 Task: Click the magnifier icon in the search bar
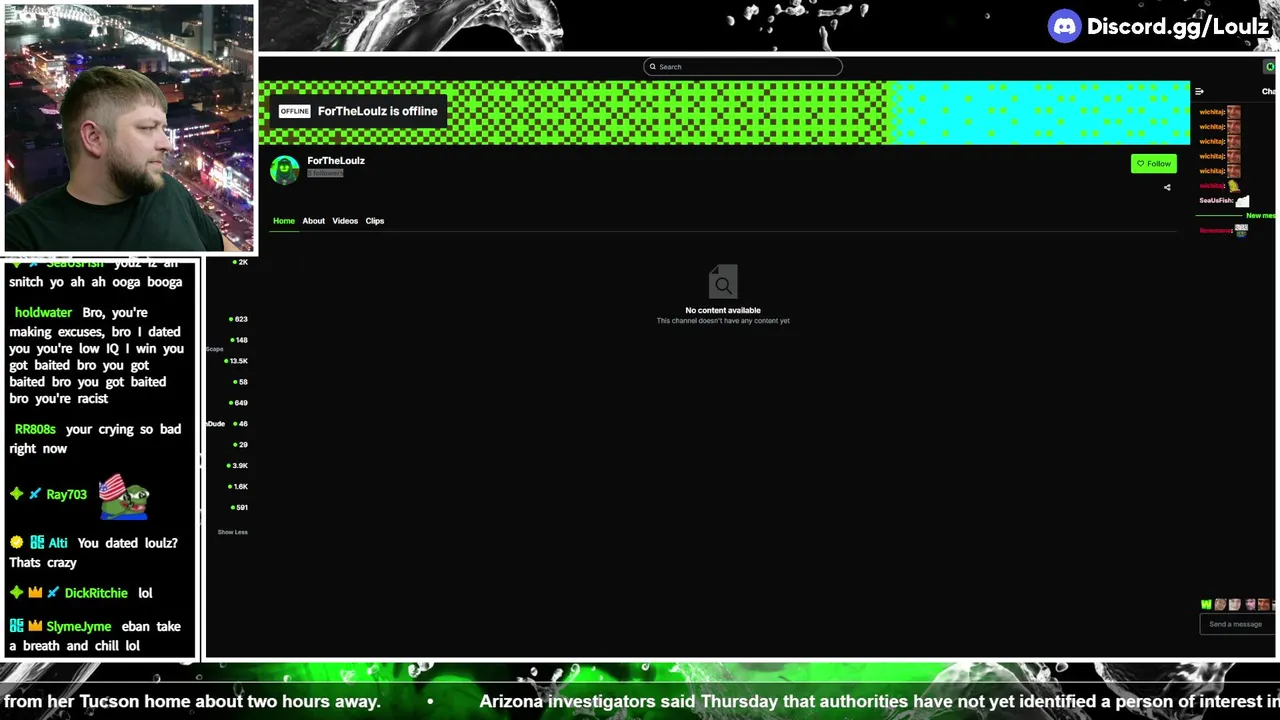[652, 67]
